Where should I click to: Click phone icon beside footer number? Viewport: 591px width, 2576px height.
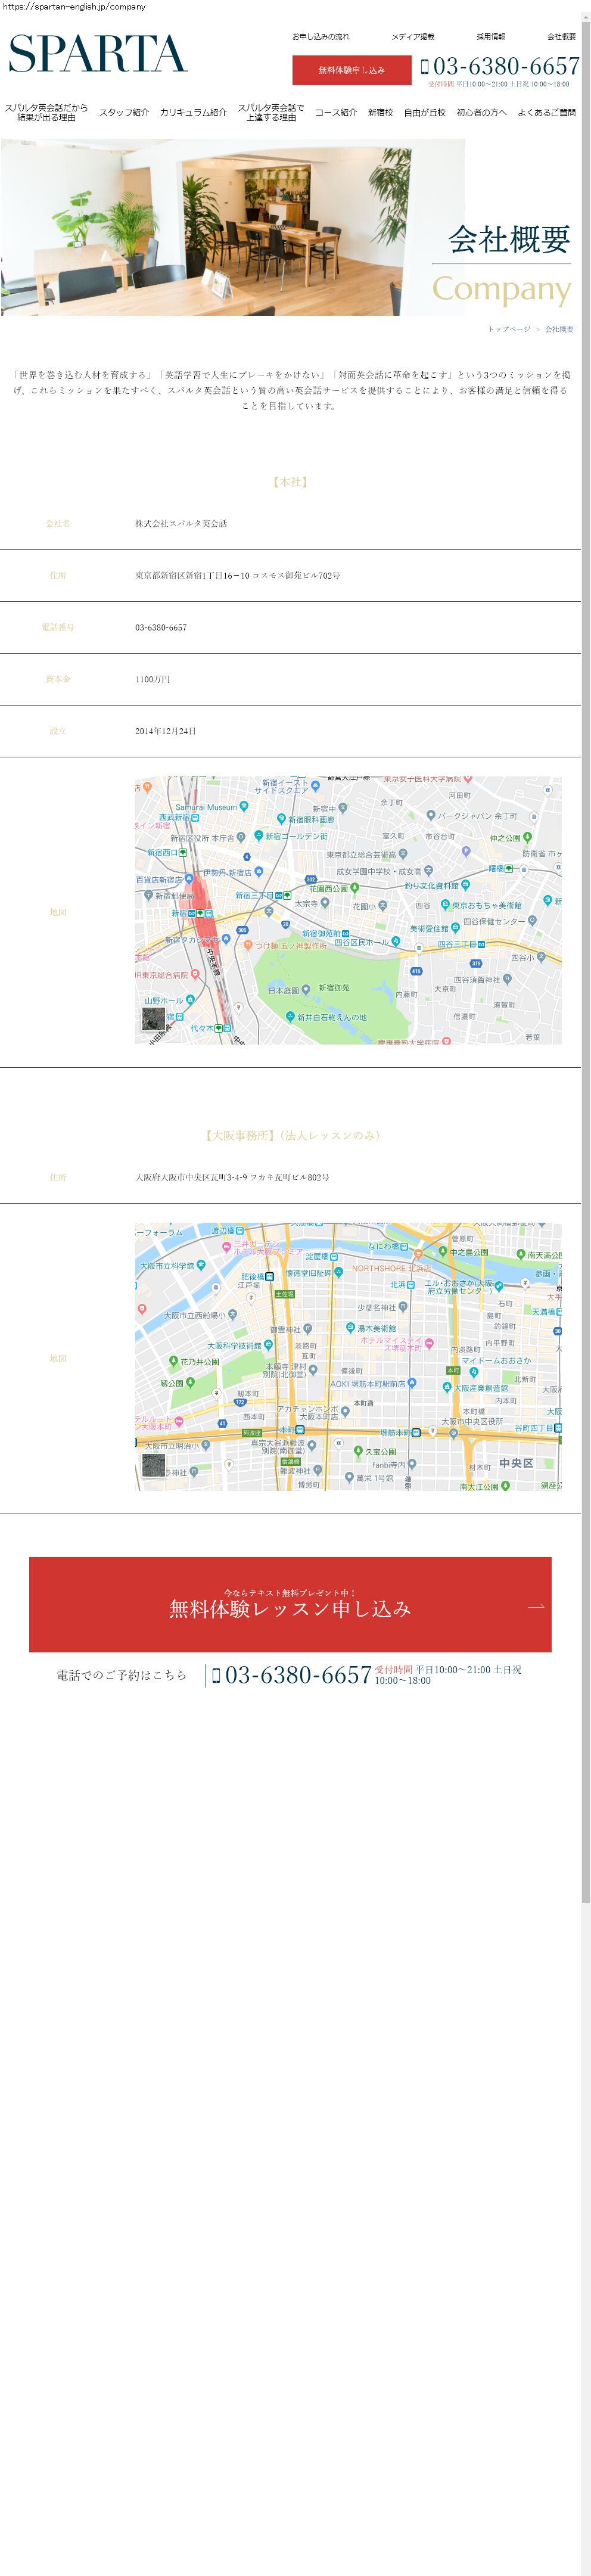tap(216, 1676)
